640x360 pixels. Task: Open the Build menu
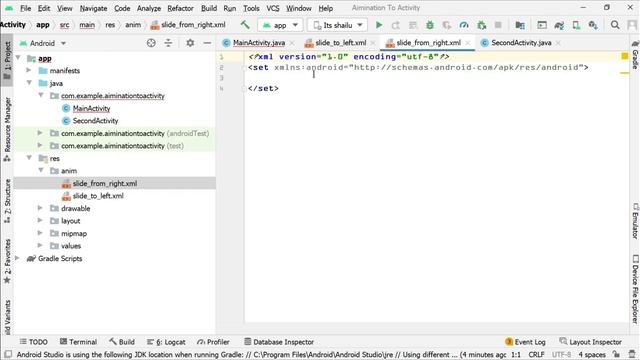pos(209,8)
